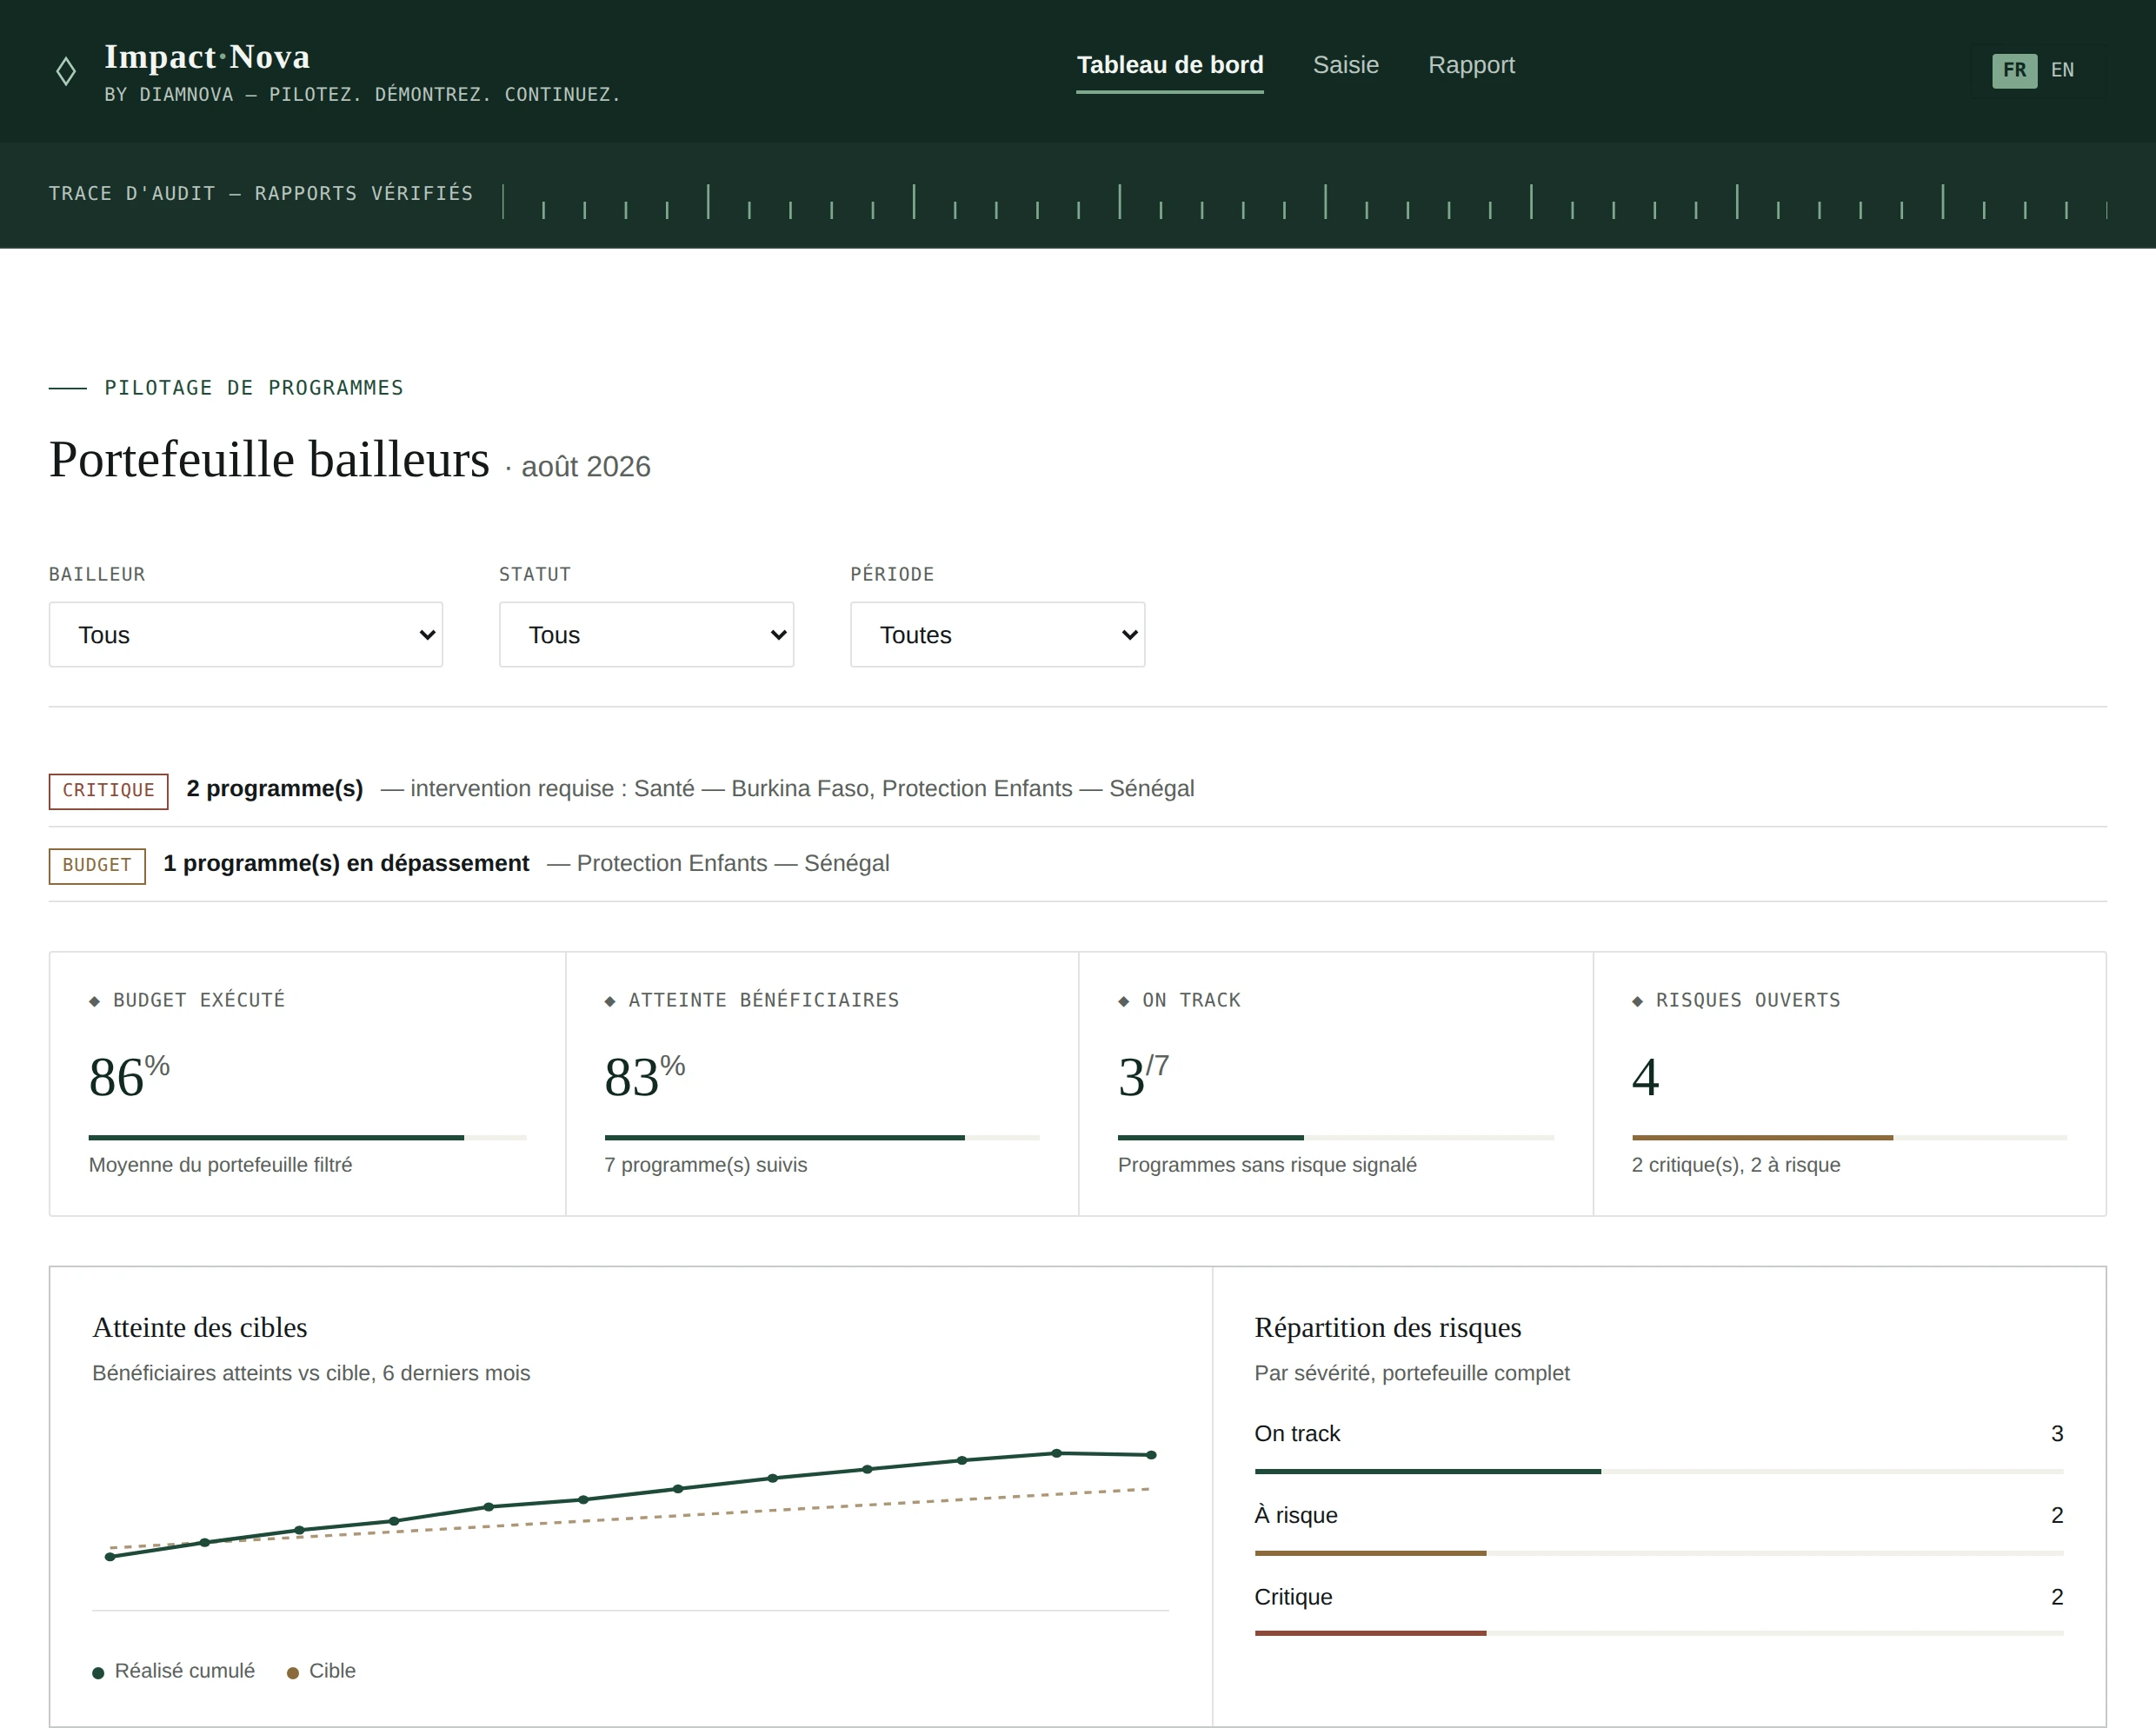Click the À risque severity bar

point(1659,1553)
